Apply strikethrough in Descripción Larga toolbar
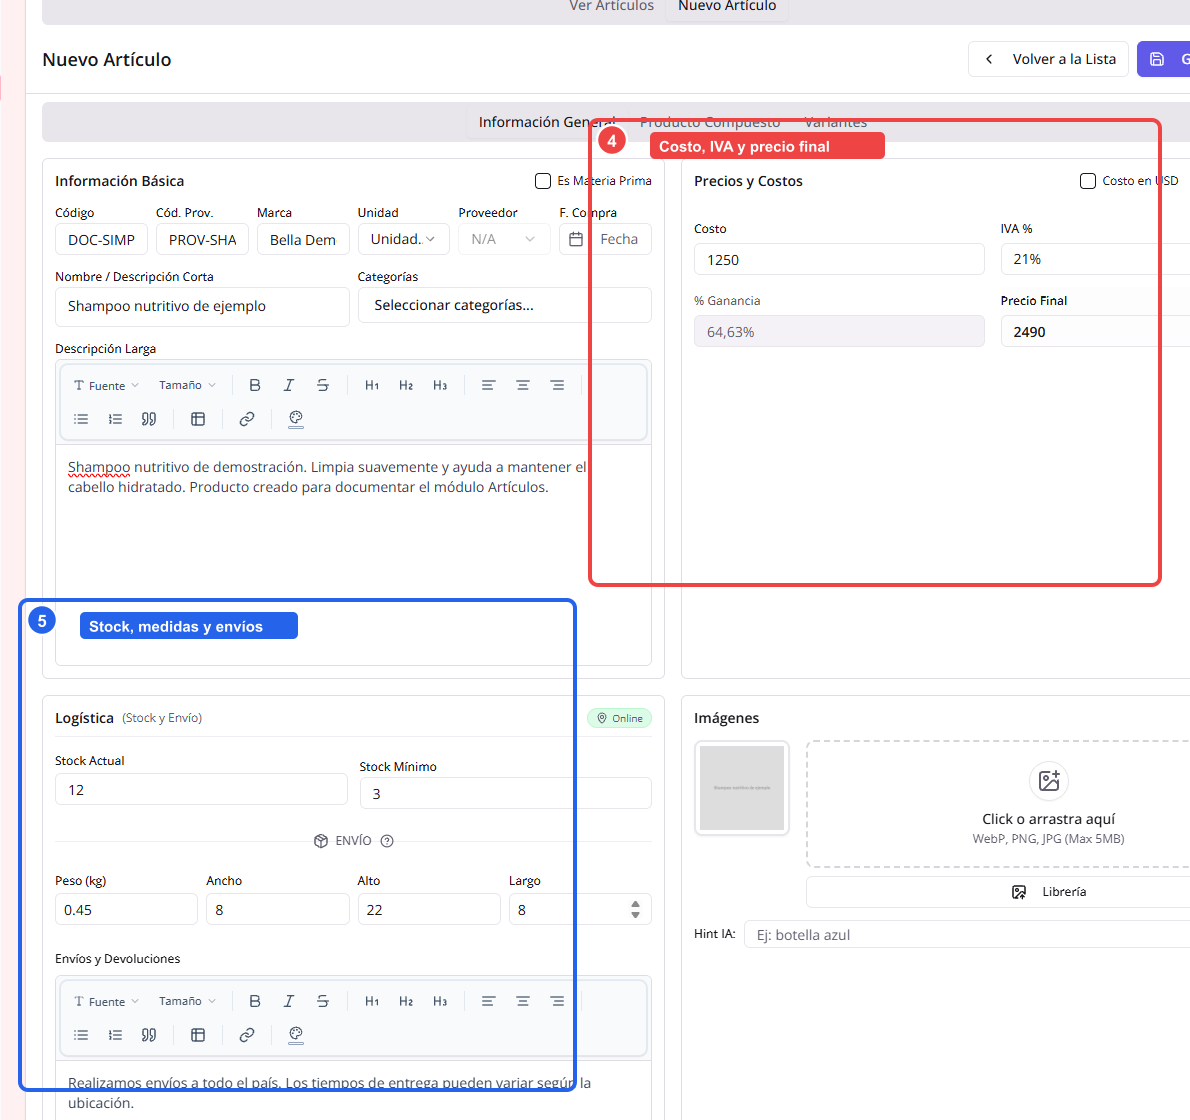 coord(323,385)
